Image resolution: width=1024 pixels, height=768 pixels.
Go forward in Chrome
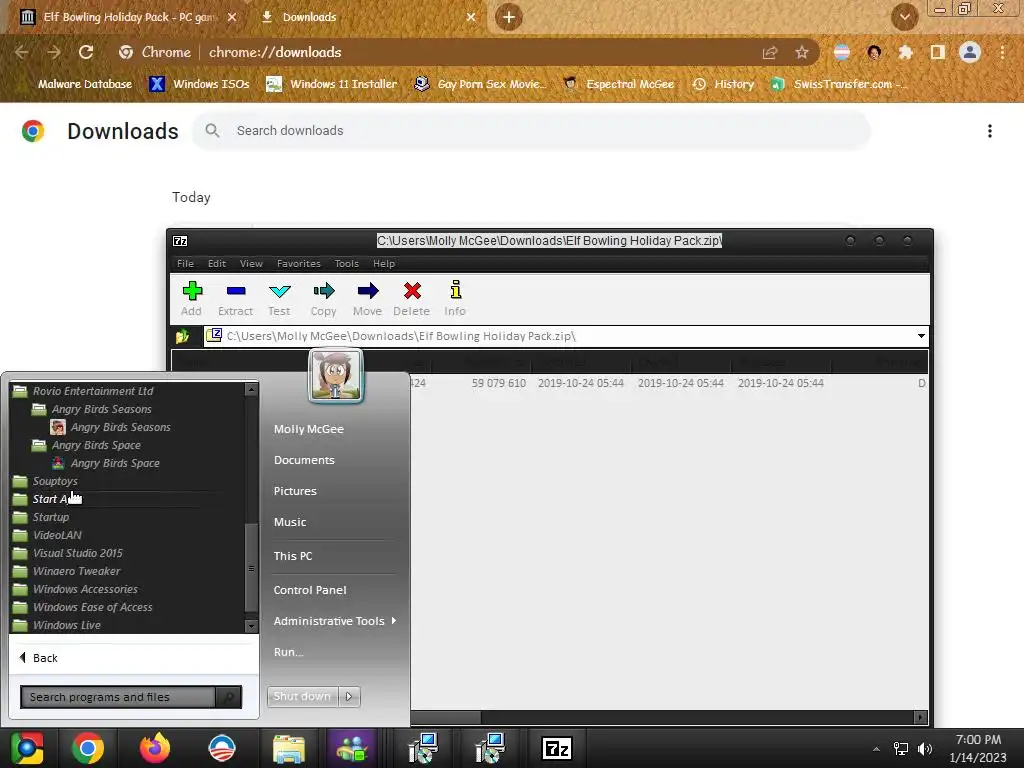pos(54,52)
